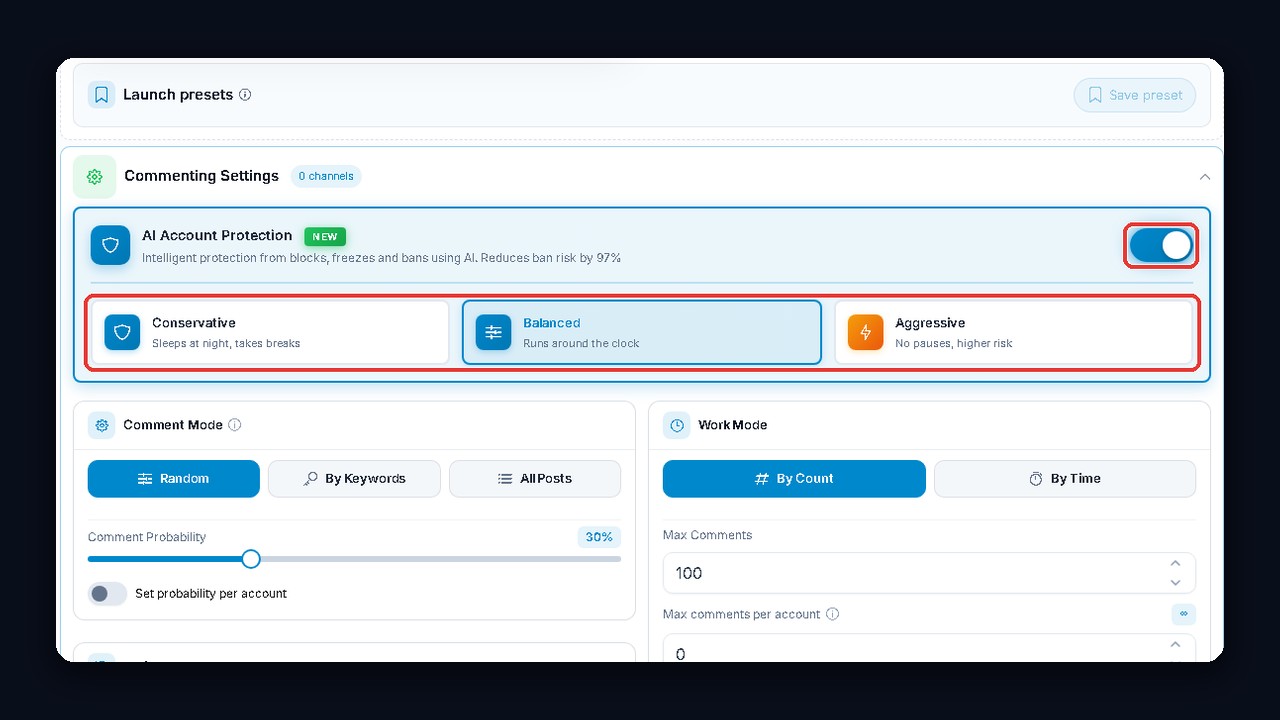Enable Set probability per account toggle
This screenshot has width=1280, height=720.
(107, 594)
